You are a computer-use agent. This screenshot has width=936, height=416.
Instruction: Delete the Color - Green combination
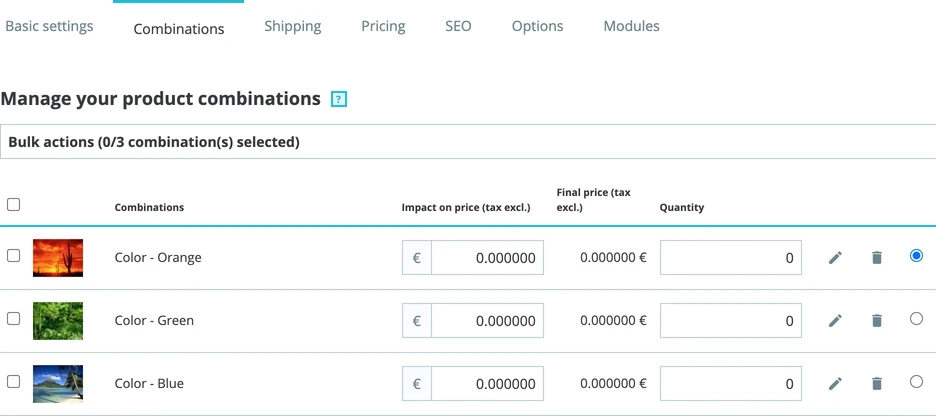(876, 321)
